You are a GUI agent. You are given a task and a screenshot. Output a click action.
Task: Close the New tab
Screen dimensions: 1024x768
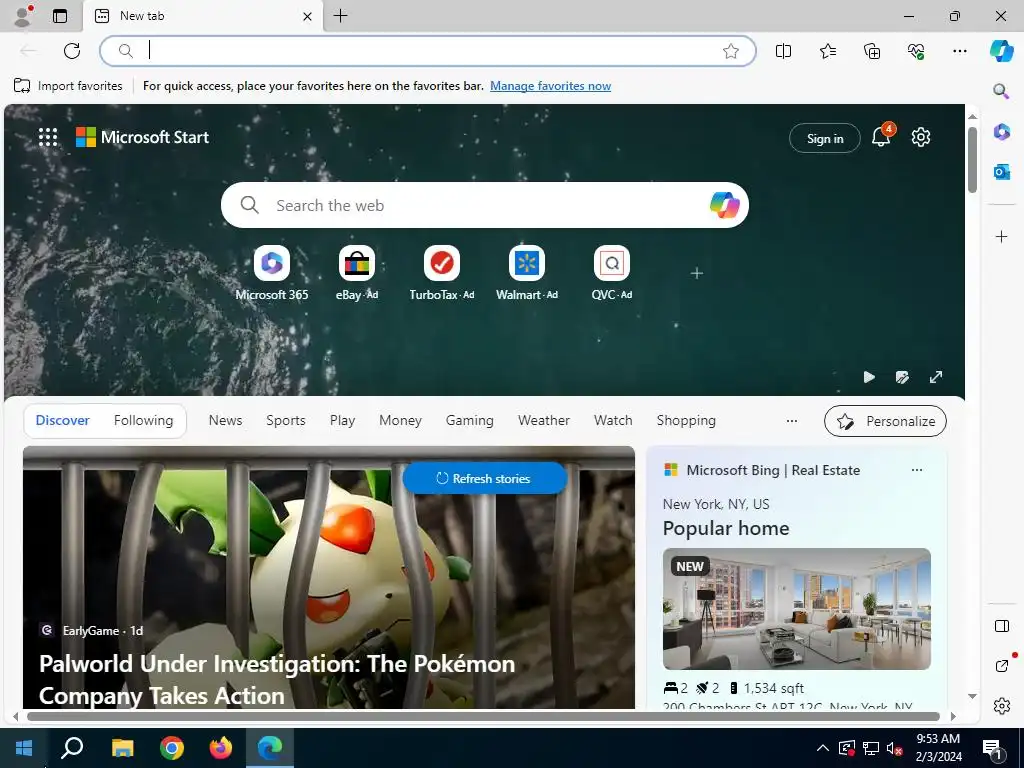tap(307, 16)
